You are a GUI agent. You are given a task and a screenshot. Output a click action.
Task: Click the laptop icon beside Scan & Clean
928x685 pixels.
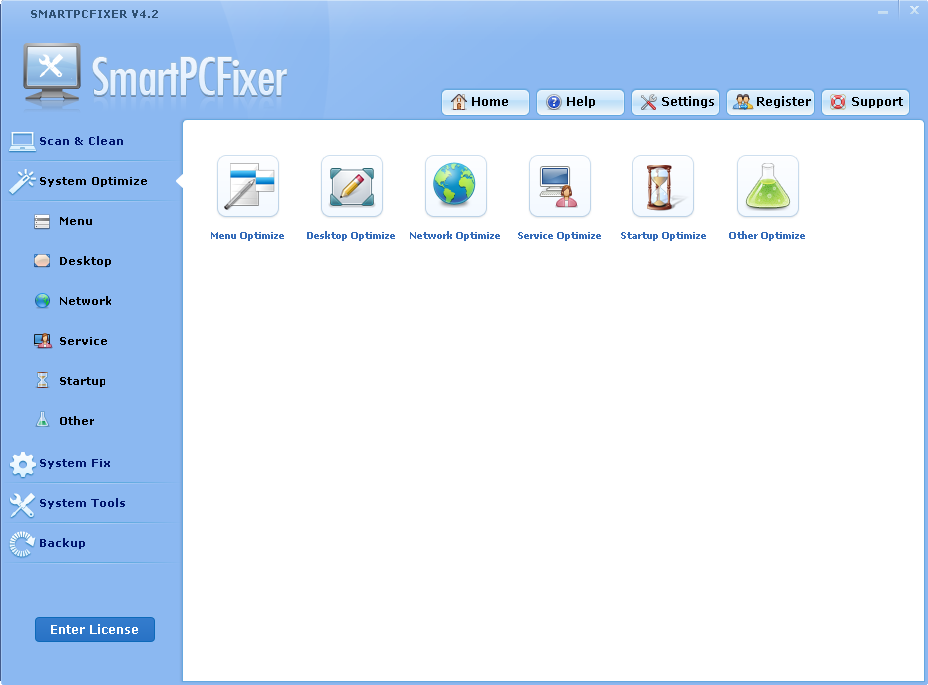point(22,141)
